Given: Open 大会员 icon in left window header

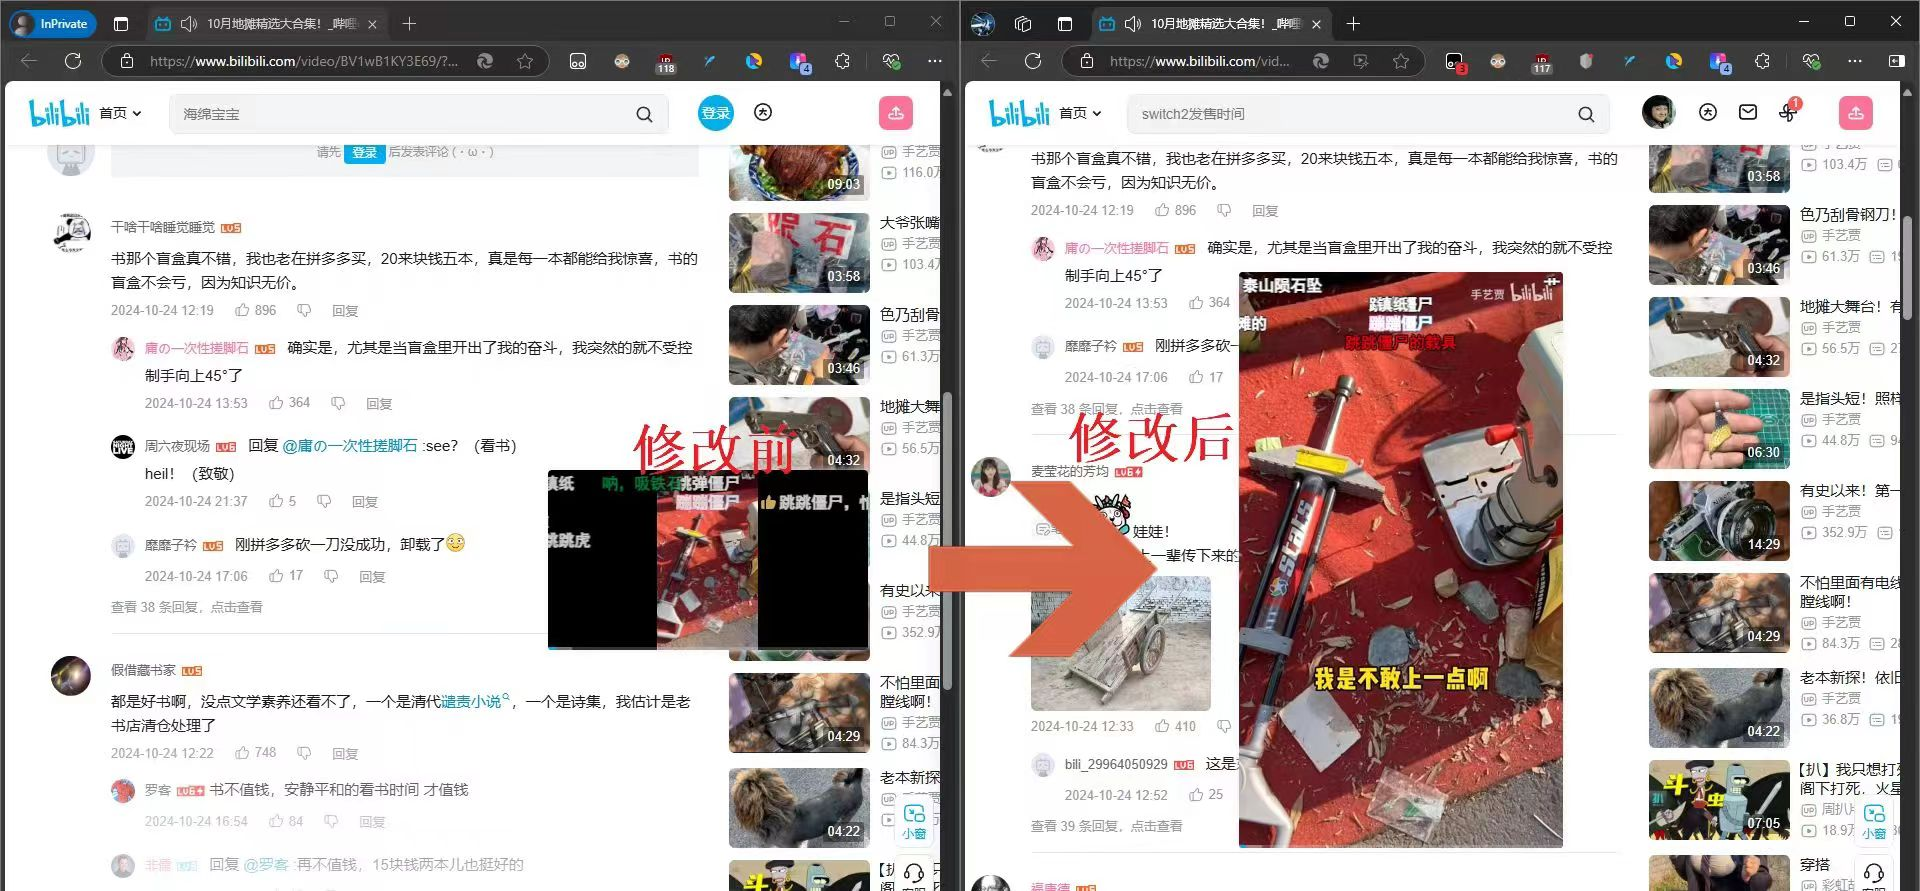Looking at the screenshot, I should (x=763, y=112).
